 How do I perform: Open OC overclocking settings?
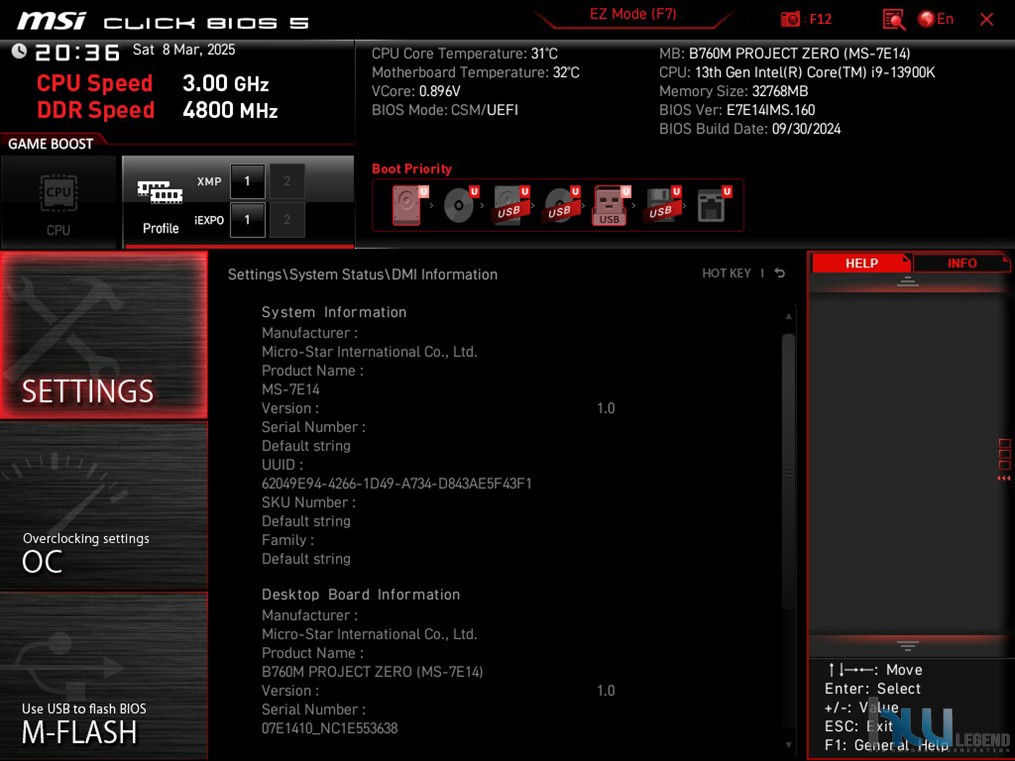pos(104,506)
